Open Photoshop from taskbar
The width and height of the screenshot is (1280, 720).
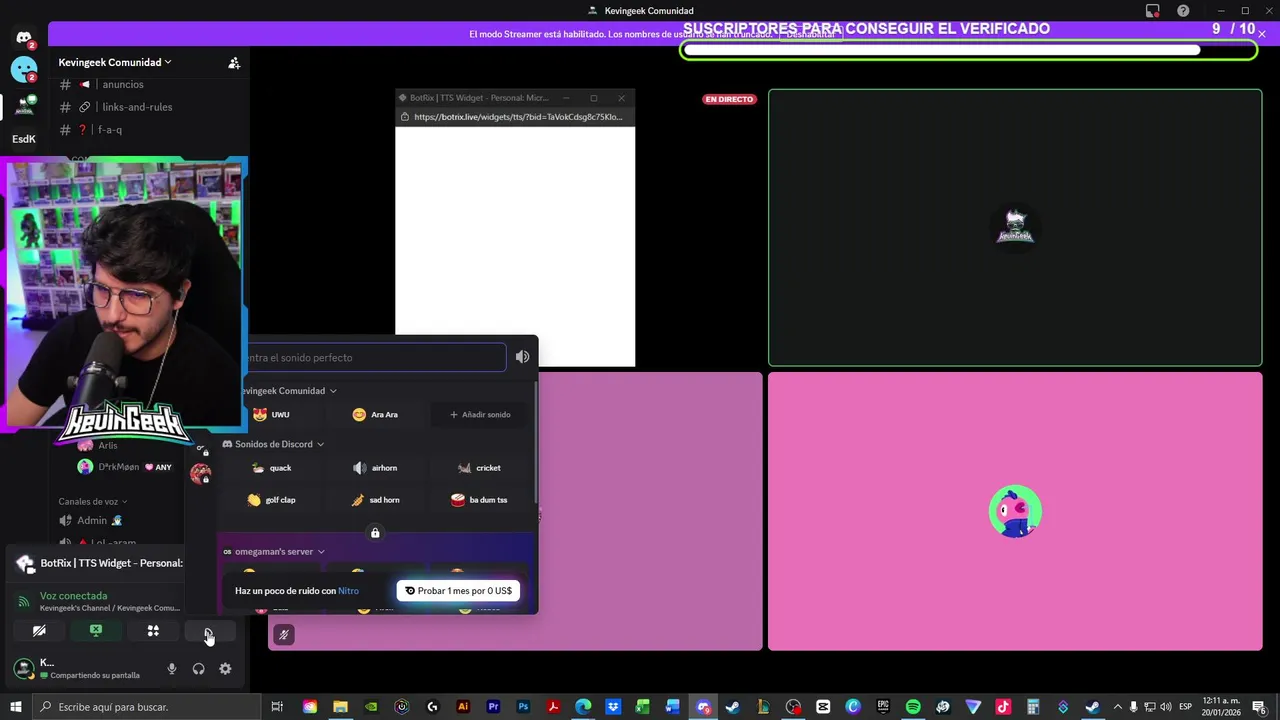pyautogui.click(x=523, y=707)
